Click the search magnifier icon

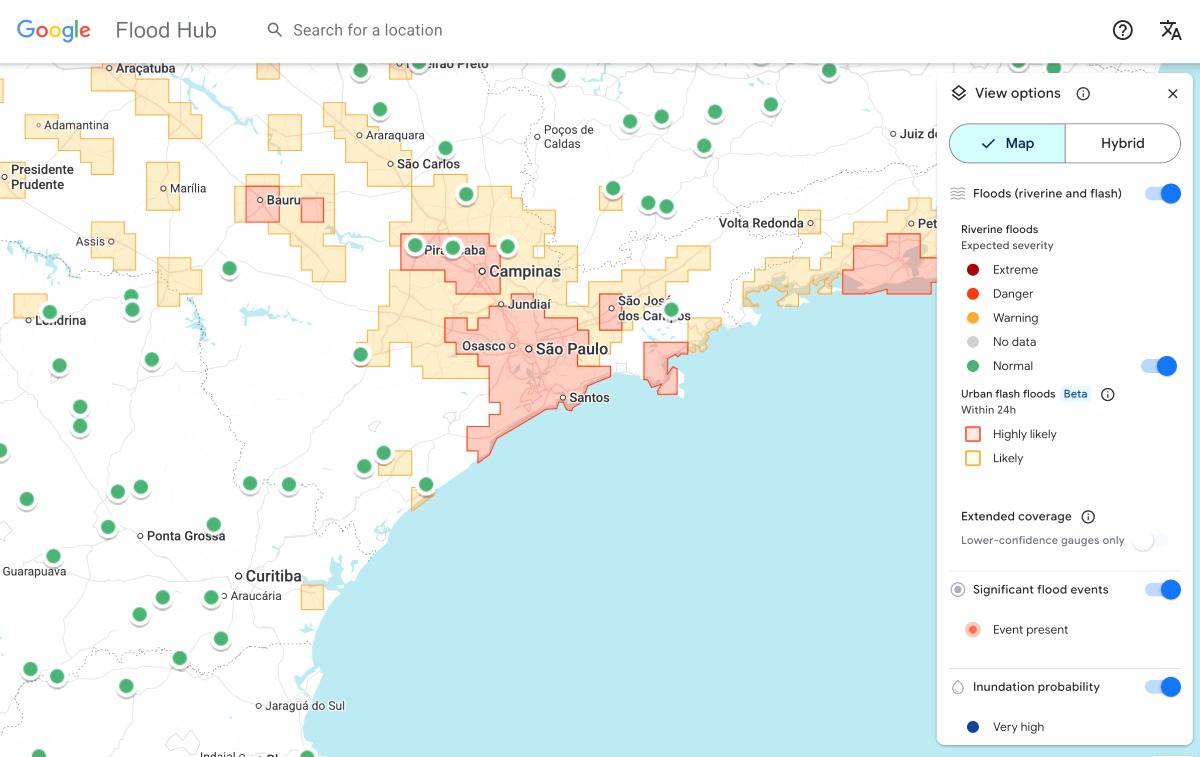pyautogui.click(x=275, y=30)
